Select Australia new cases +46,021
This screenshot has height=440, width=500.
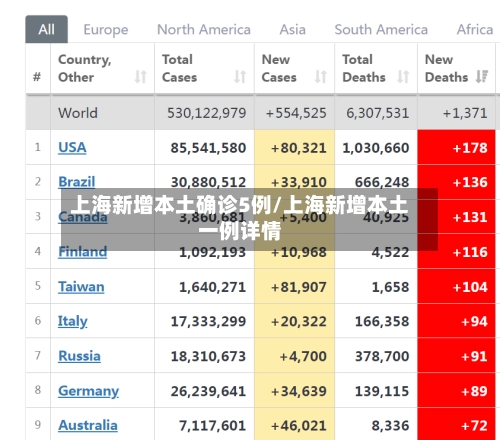pos(299,426)
